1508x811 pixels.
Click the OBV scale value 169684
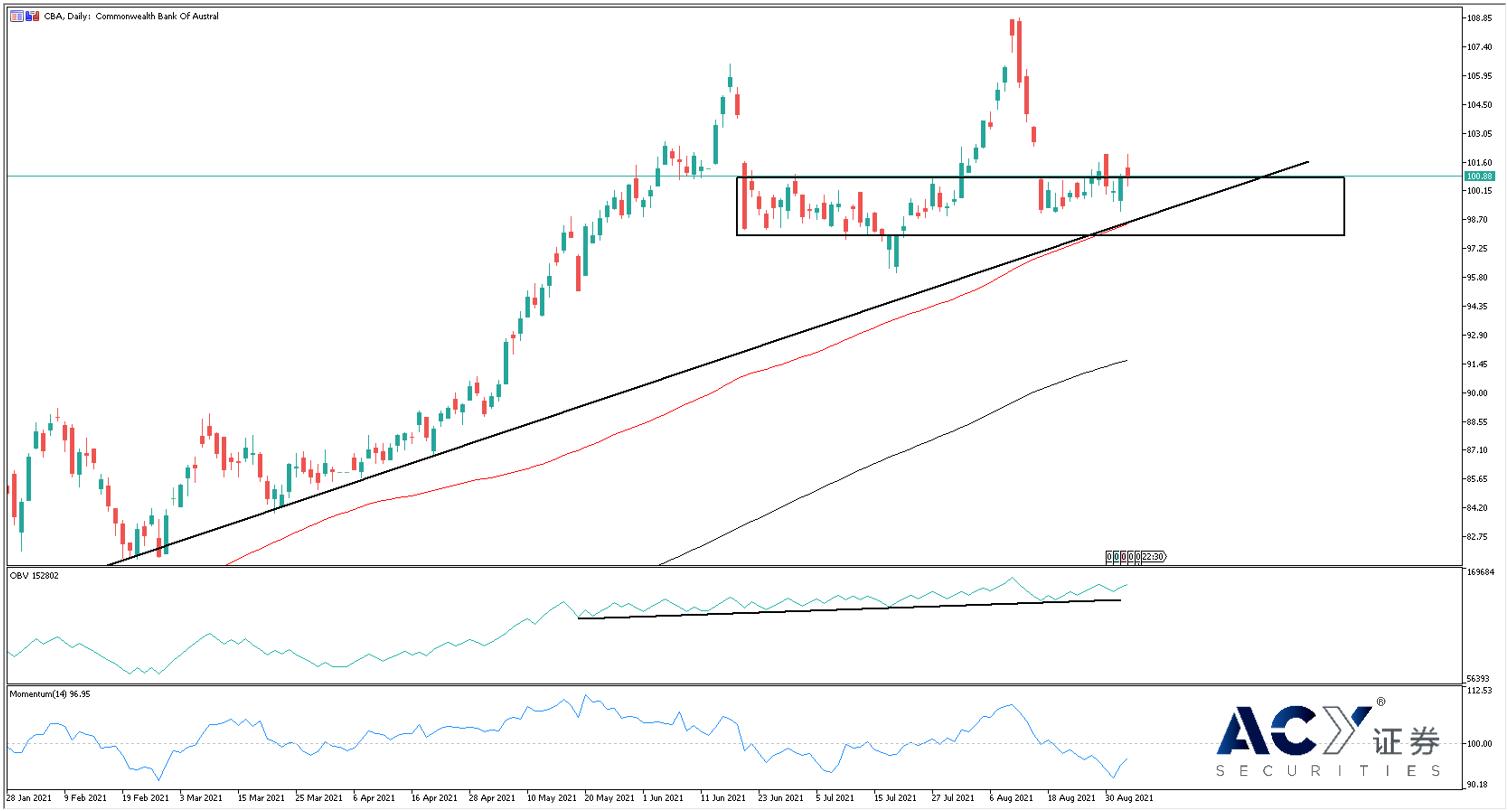point(1481,574)
